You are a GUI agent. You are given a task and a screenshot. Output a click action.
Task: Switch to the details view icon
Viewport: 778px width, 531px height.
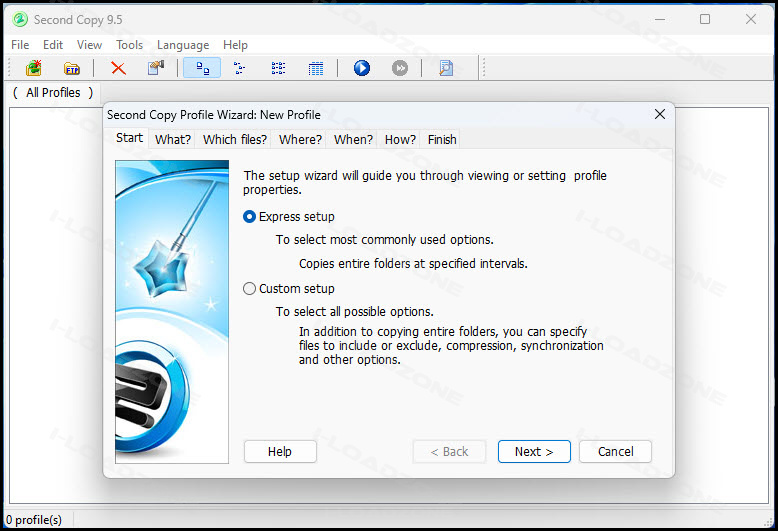[x=316, y=68]
